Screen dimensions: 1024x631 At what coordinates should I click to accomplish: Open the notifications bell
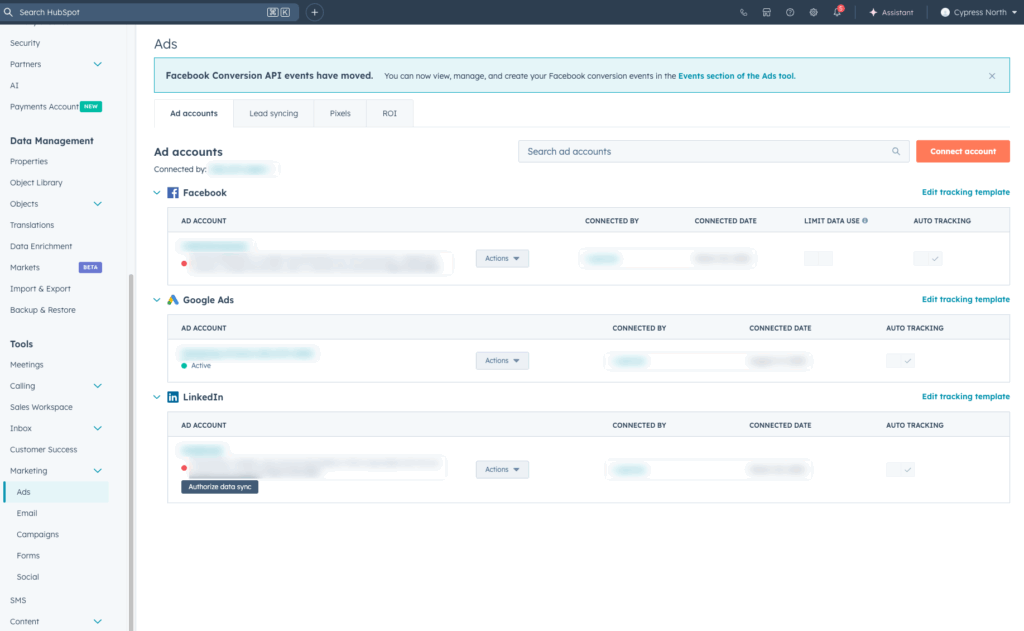pos(837,12)
